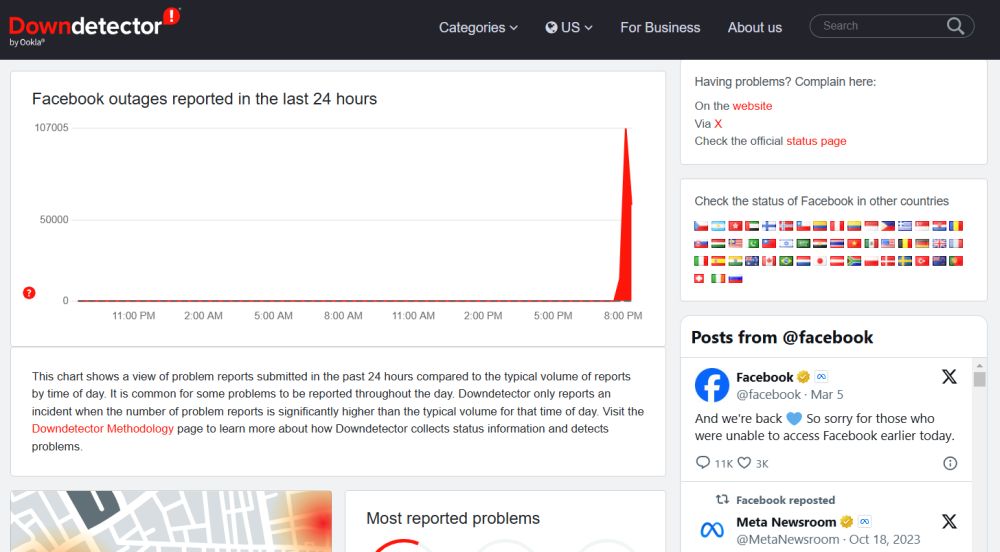
Task: Click the magnifying glass search icon
Action: pos(955,26)
